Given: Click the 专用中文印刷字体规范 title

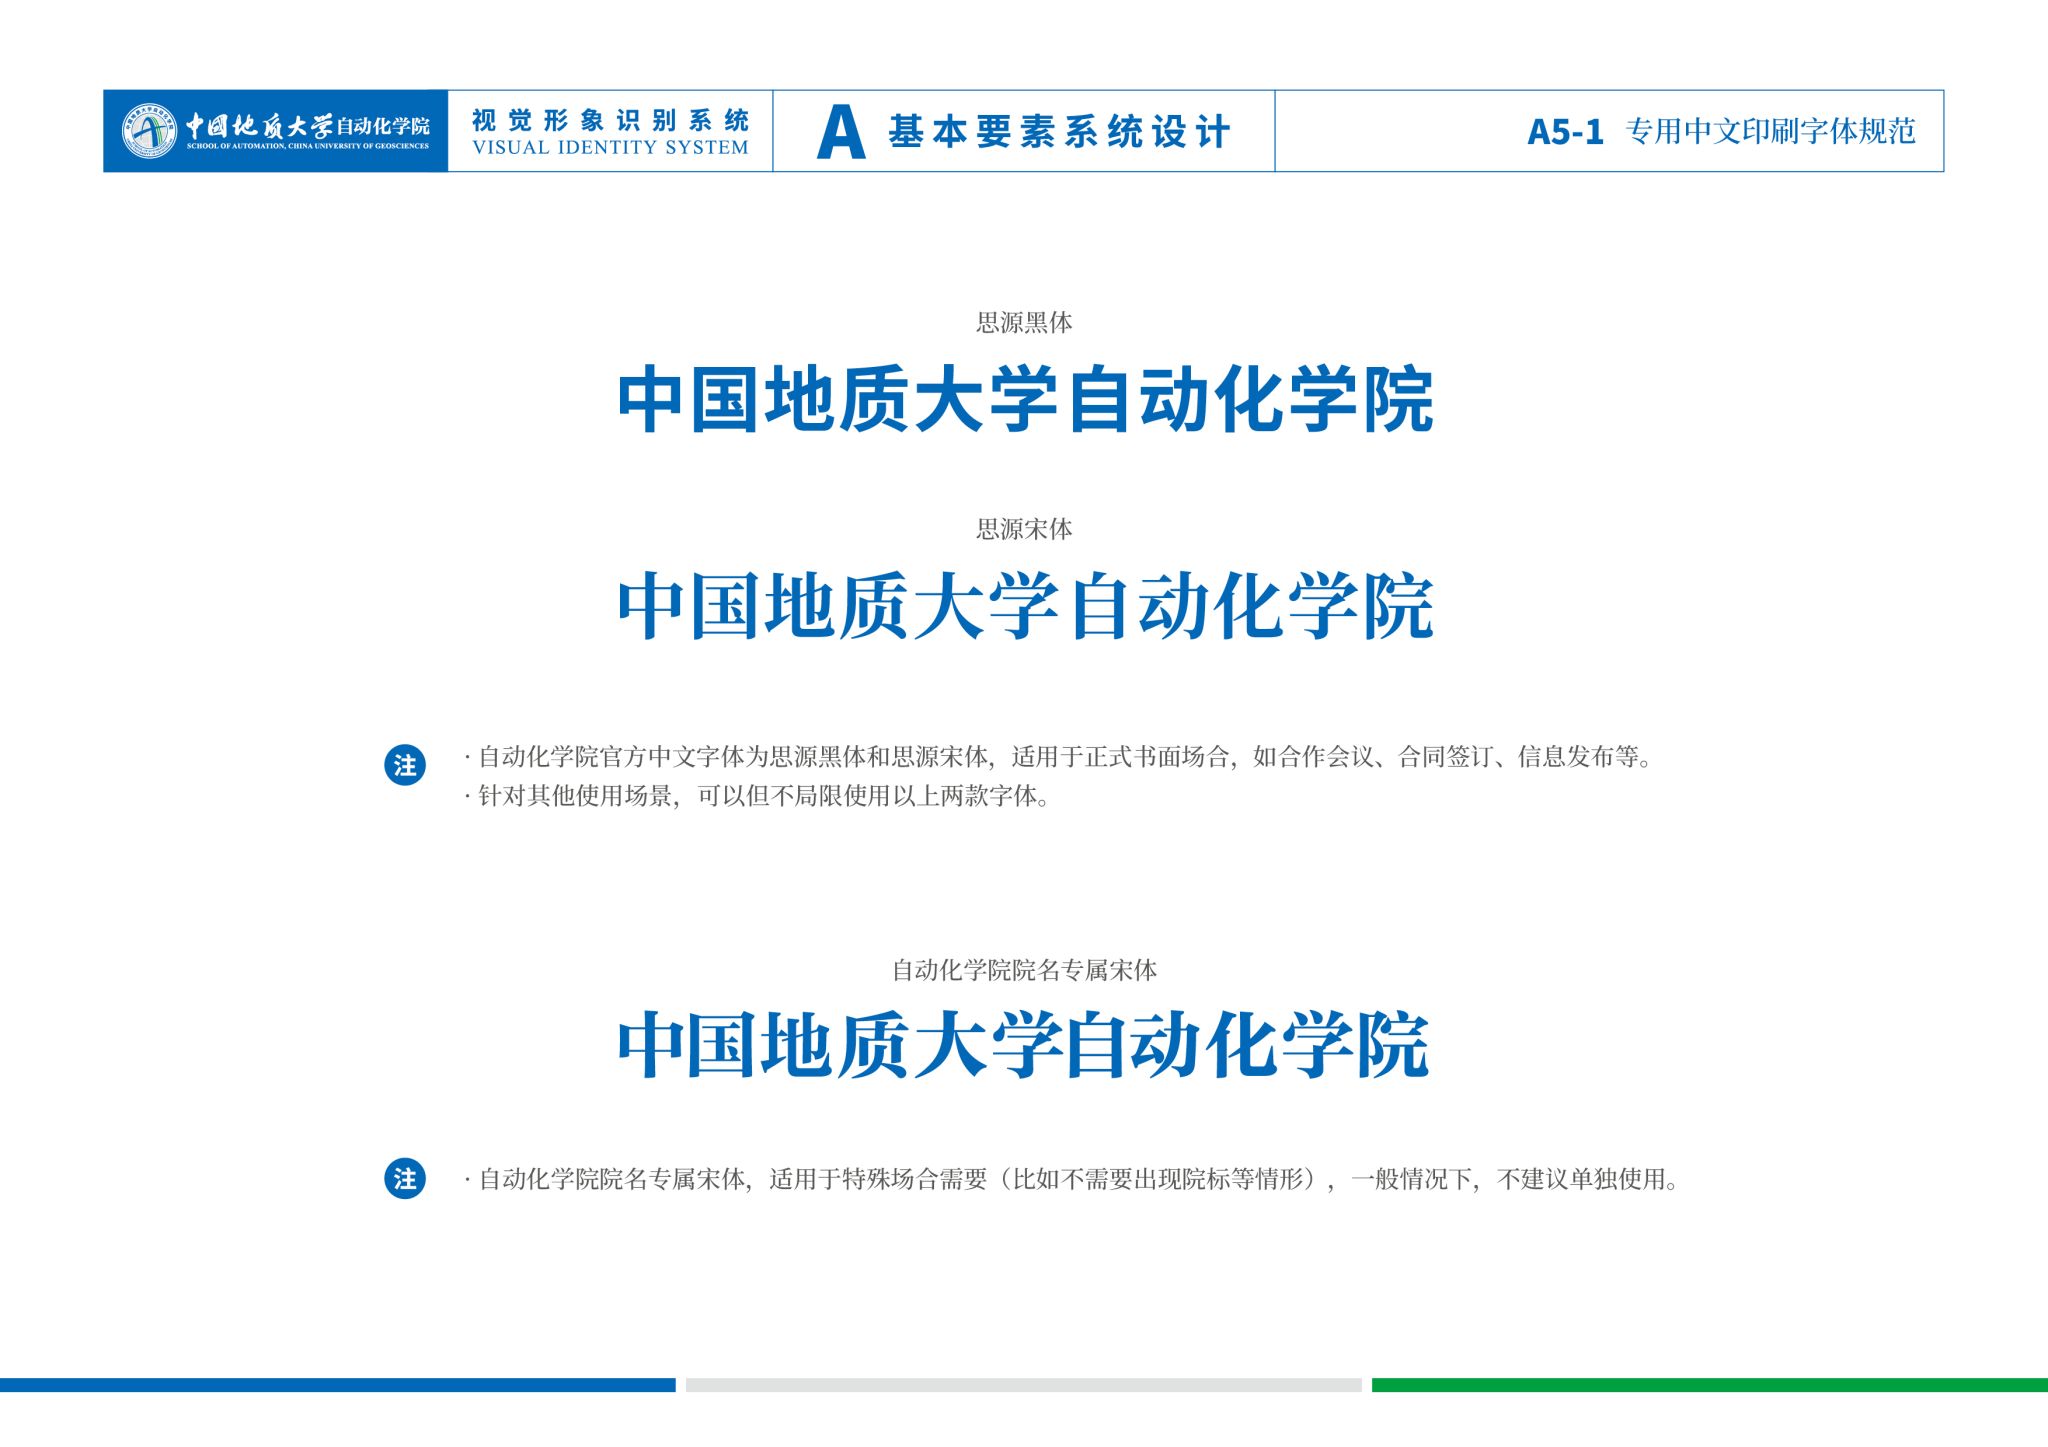Looking at the screenshot, I should (1770, 132).
